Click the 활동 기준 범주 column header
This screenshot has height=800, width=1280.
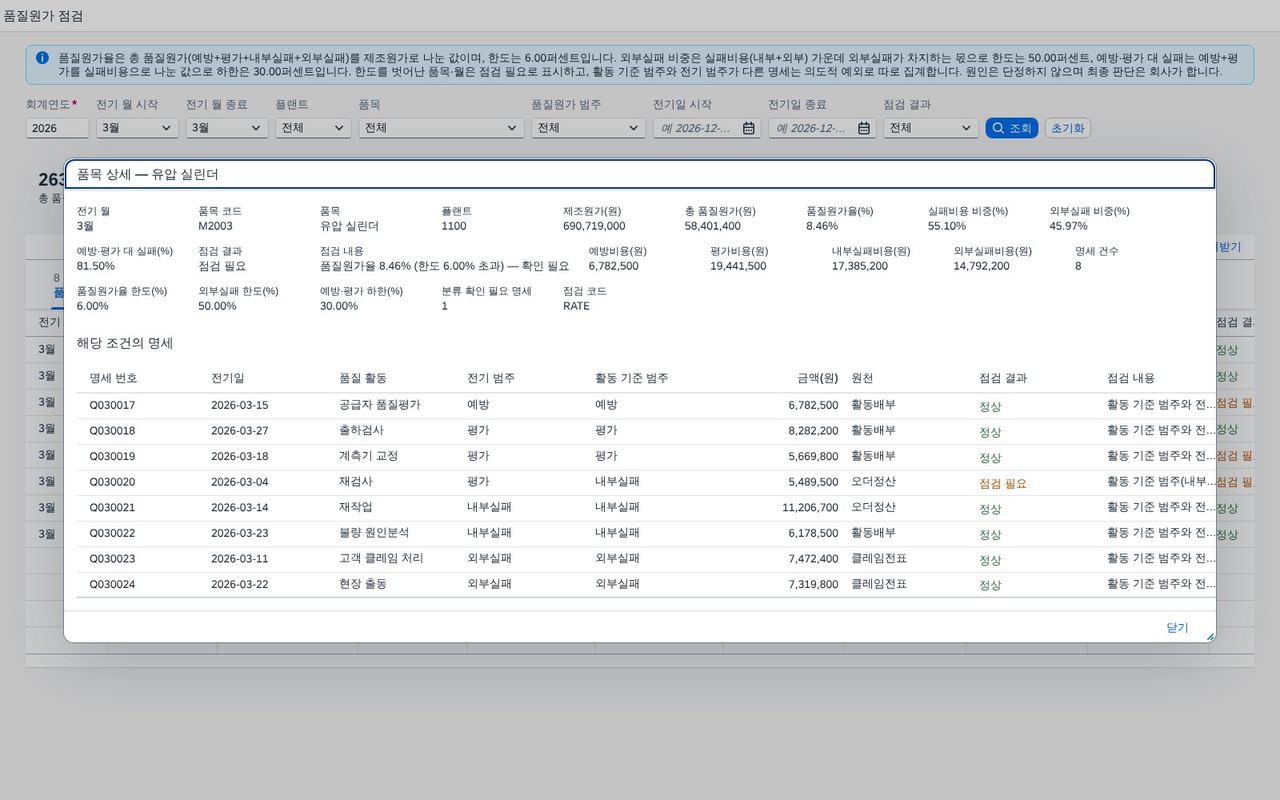click(631, 378)
